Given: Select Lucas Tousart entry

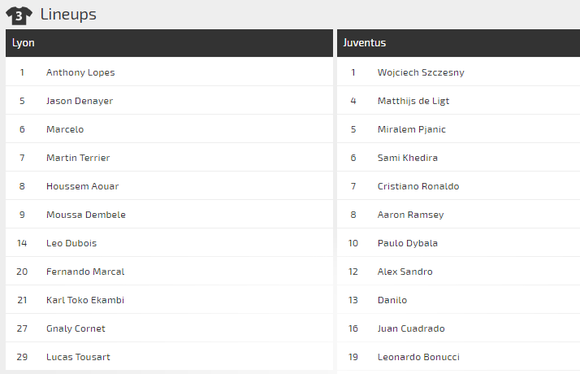Looking at the screenshot, I should coord(78,357).
